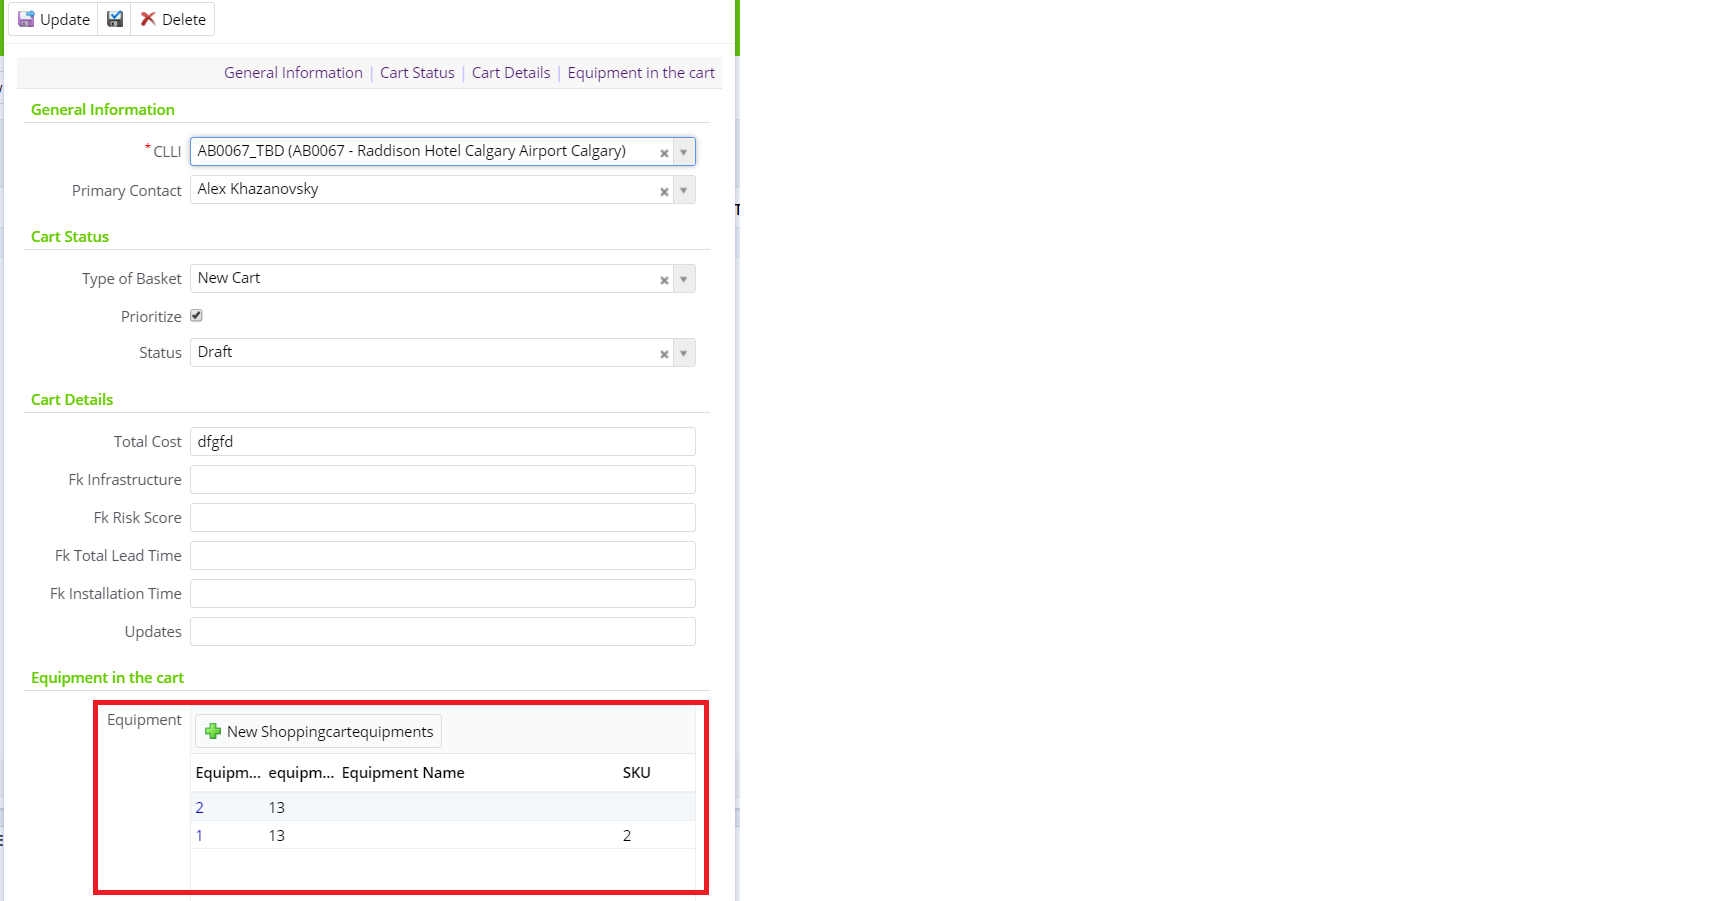The width and height of the screenshot is (1721, 901).
Task: Open equipment record 2 link
Action: point(199,807)
